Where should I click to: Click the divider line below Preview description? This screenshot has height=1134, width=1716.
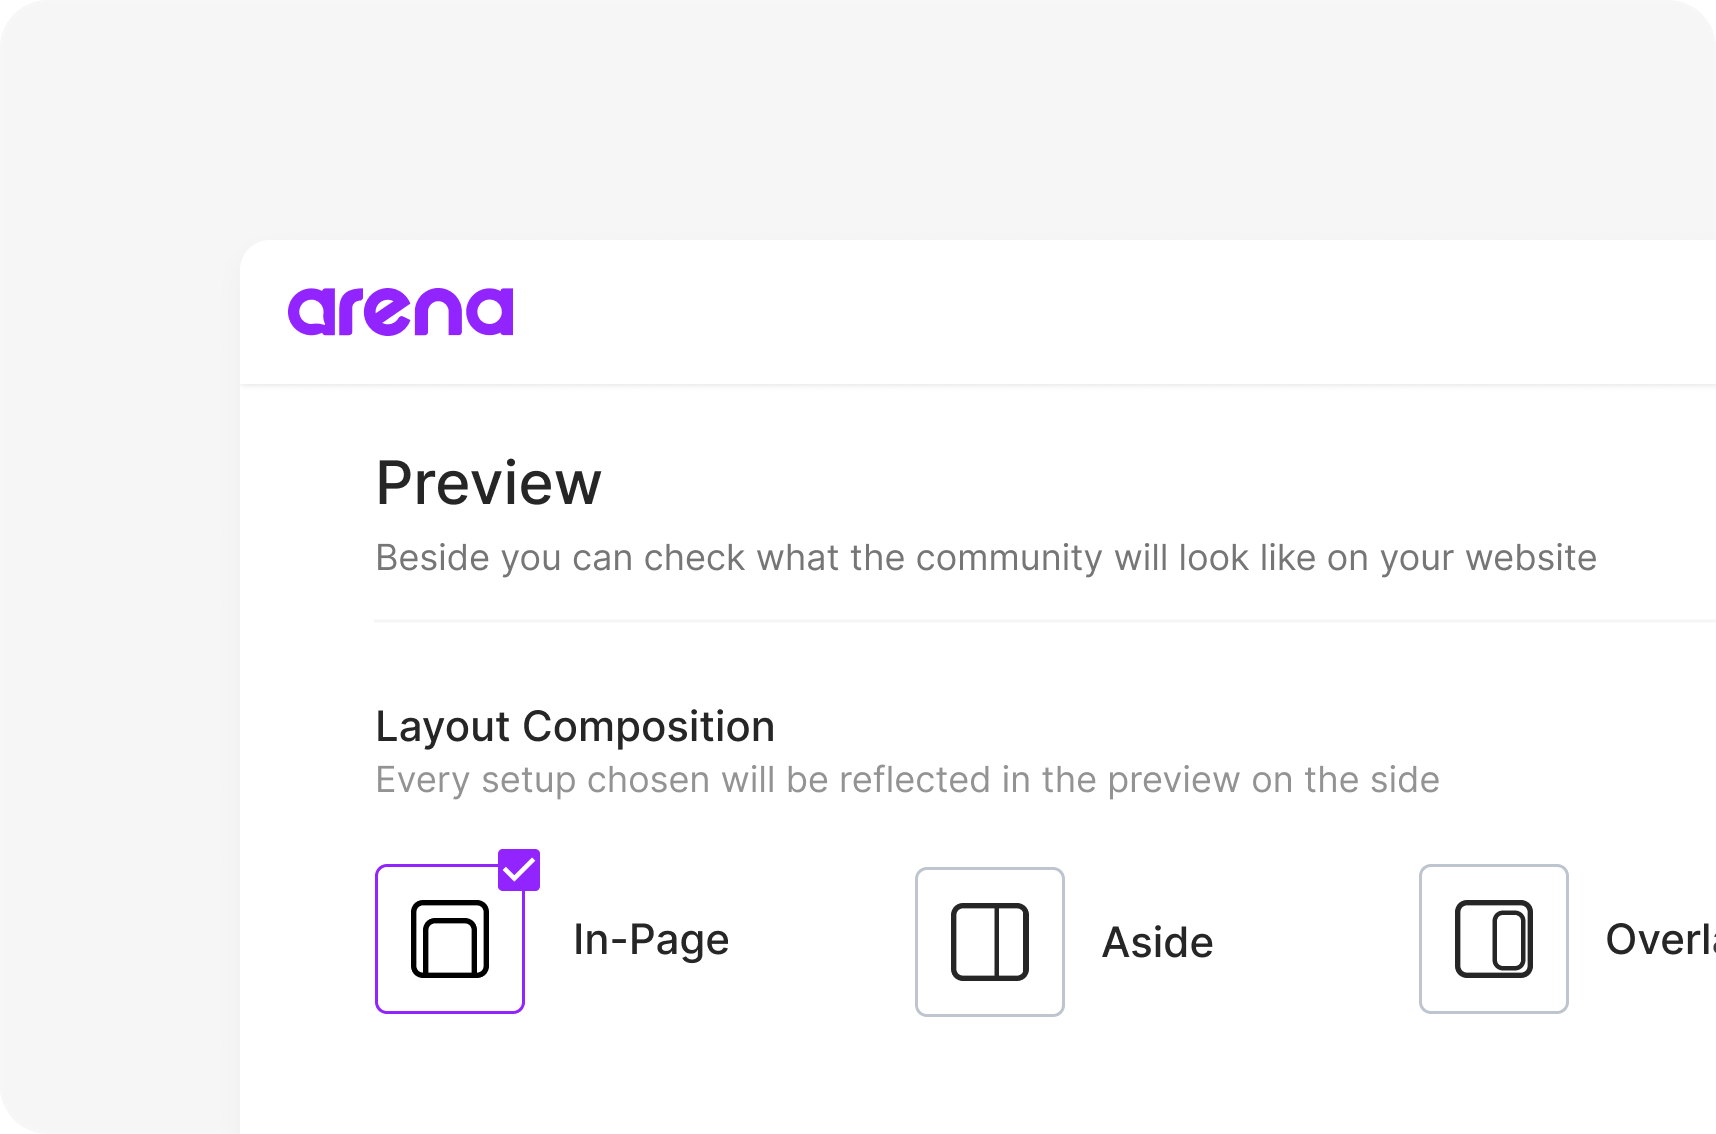coord(1045,621)
